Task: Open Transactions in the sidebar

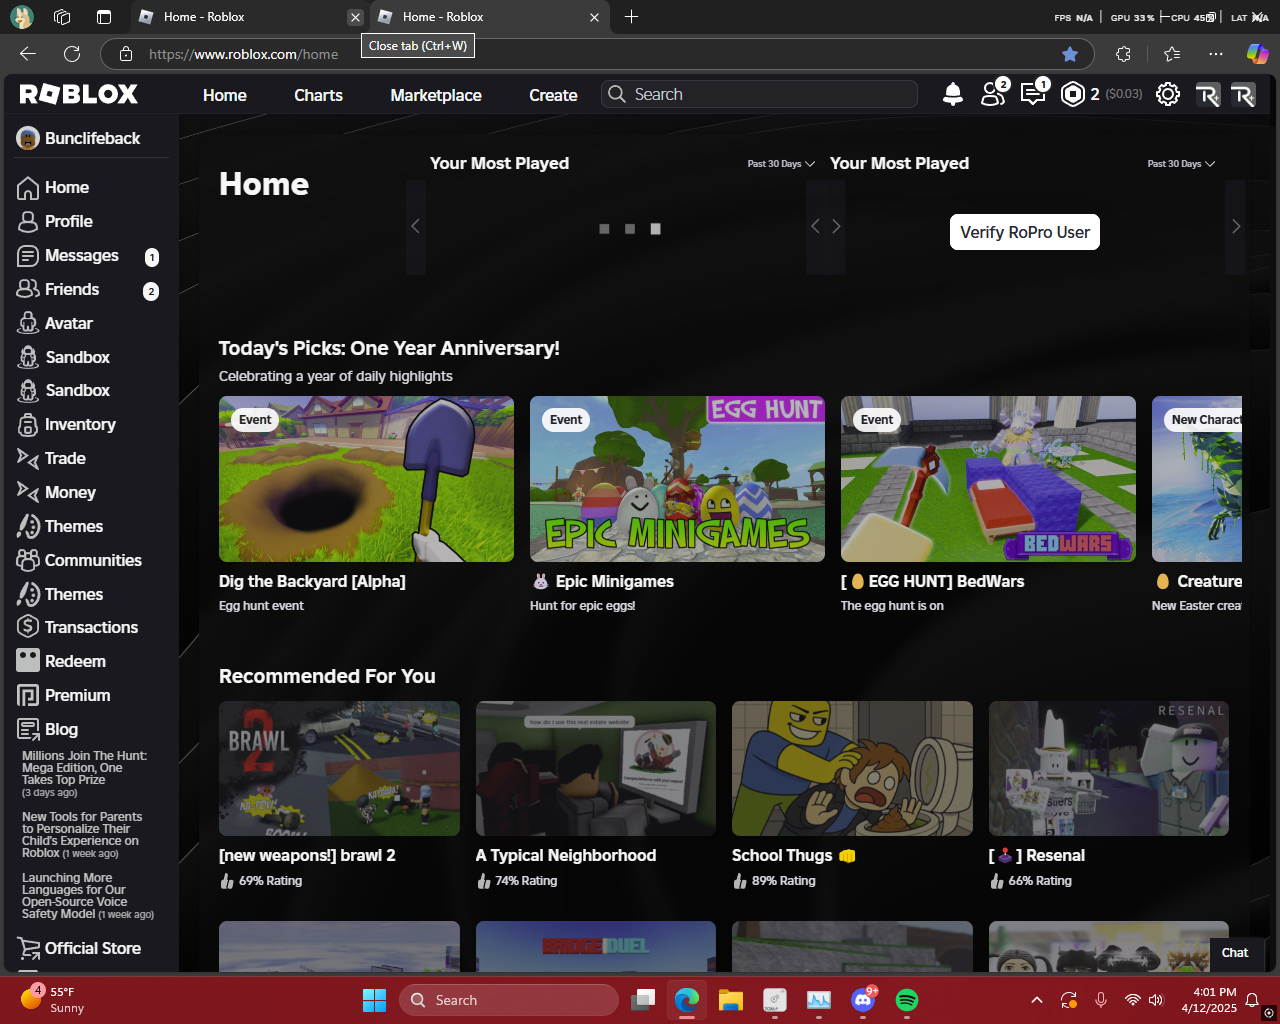Action: pyautogui.click(x=90, y=627)
